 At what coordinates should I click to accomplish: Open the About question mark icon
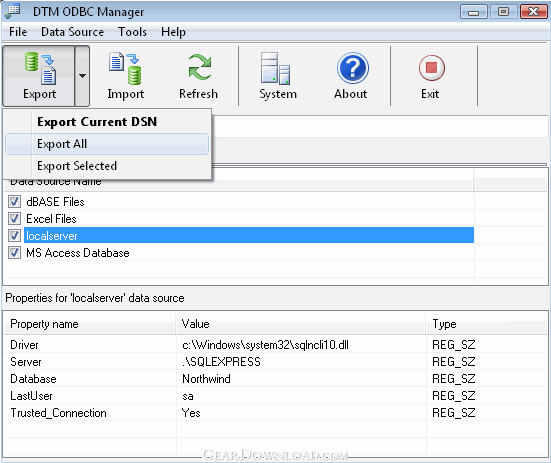352,68
